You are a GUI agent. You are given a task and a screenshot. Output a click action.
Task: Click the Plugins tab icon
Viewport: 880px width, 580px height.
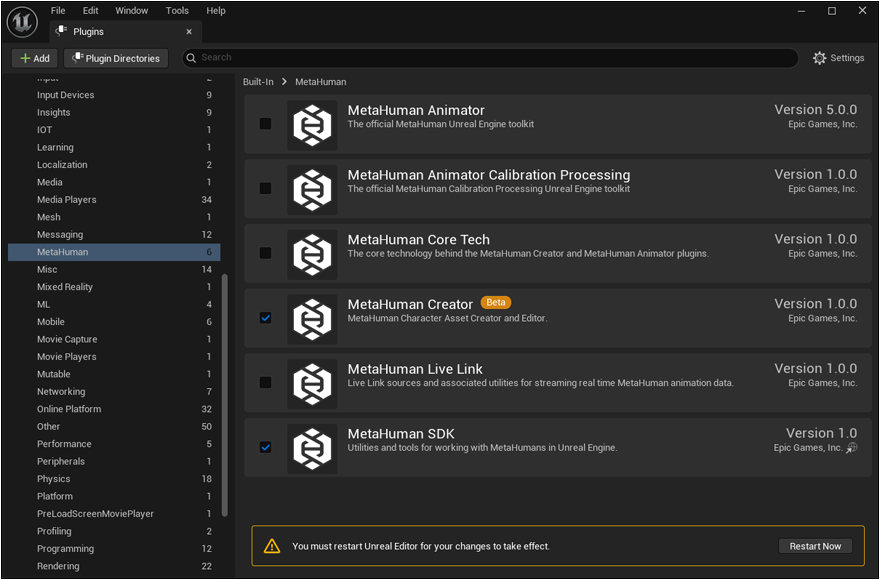[x=62, y=31]
